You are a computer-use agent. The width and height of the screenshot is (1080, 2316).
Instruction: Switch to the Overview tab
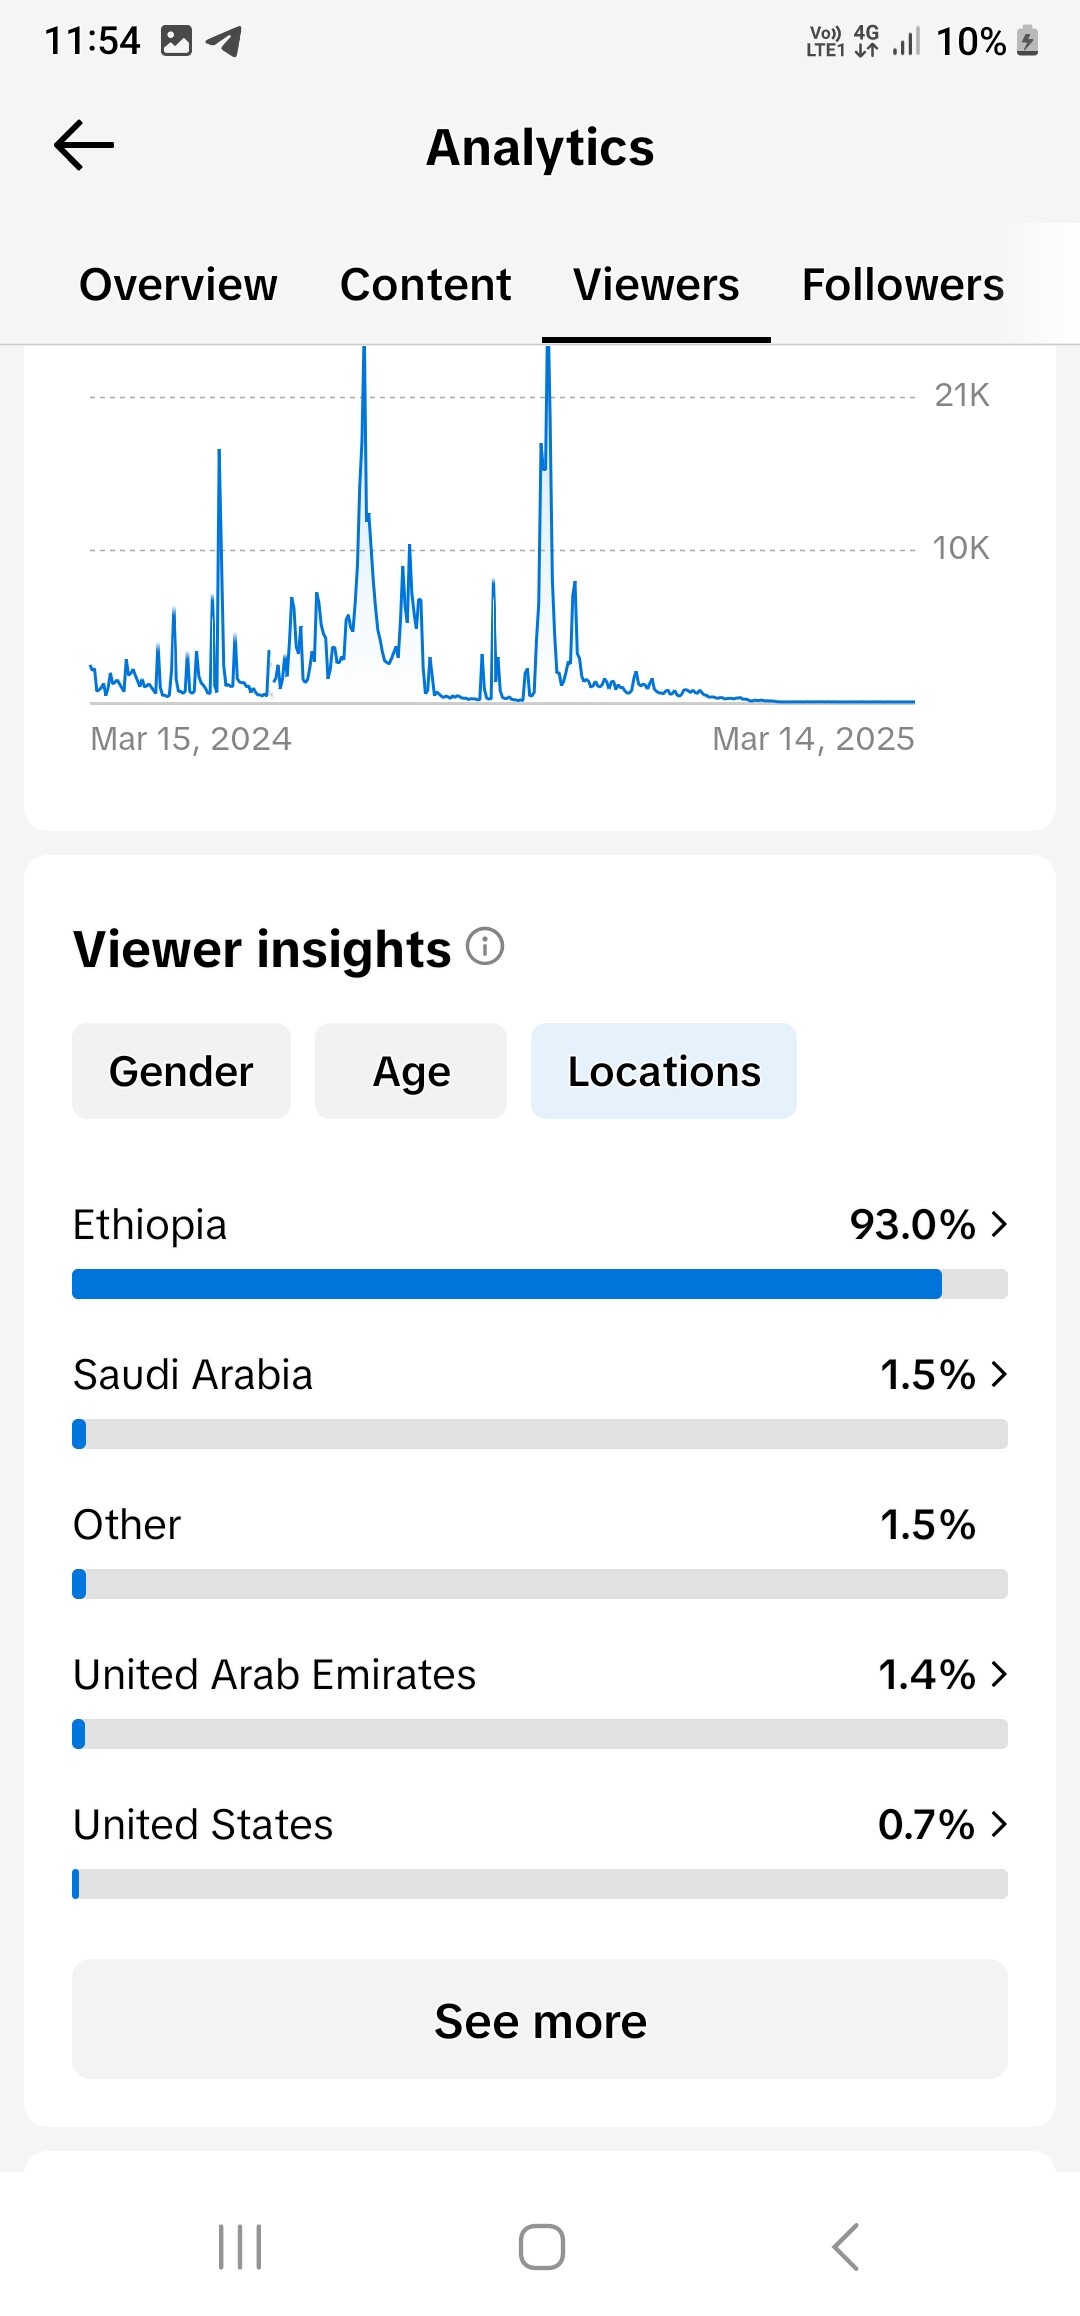(178, 285)
